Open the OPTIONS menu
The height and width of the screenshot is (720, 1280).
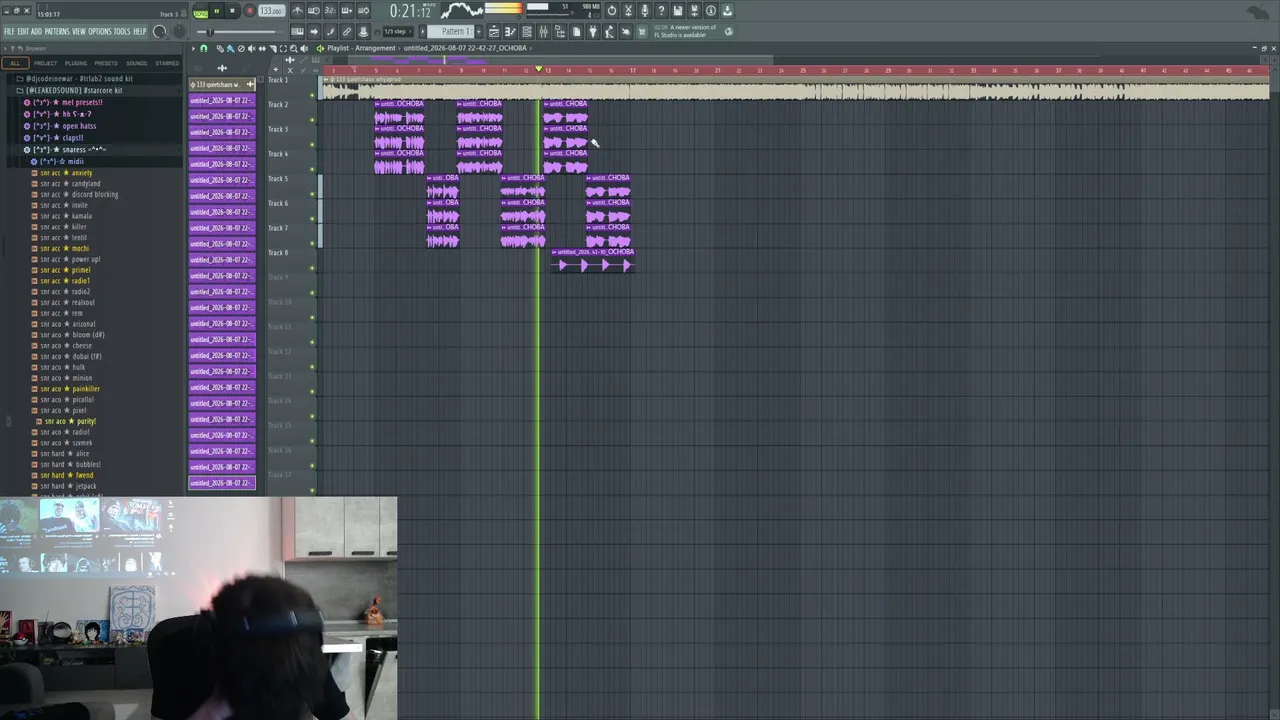click(100, 32)
